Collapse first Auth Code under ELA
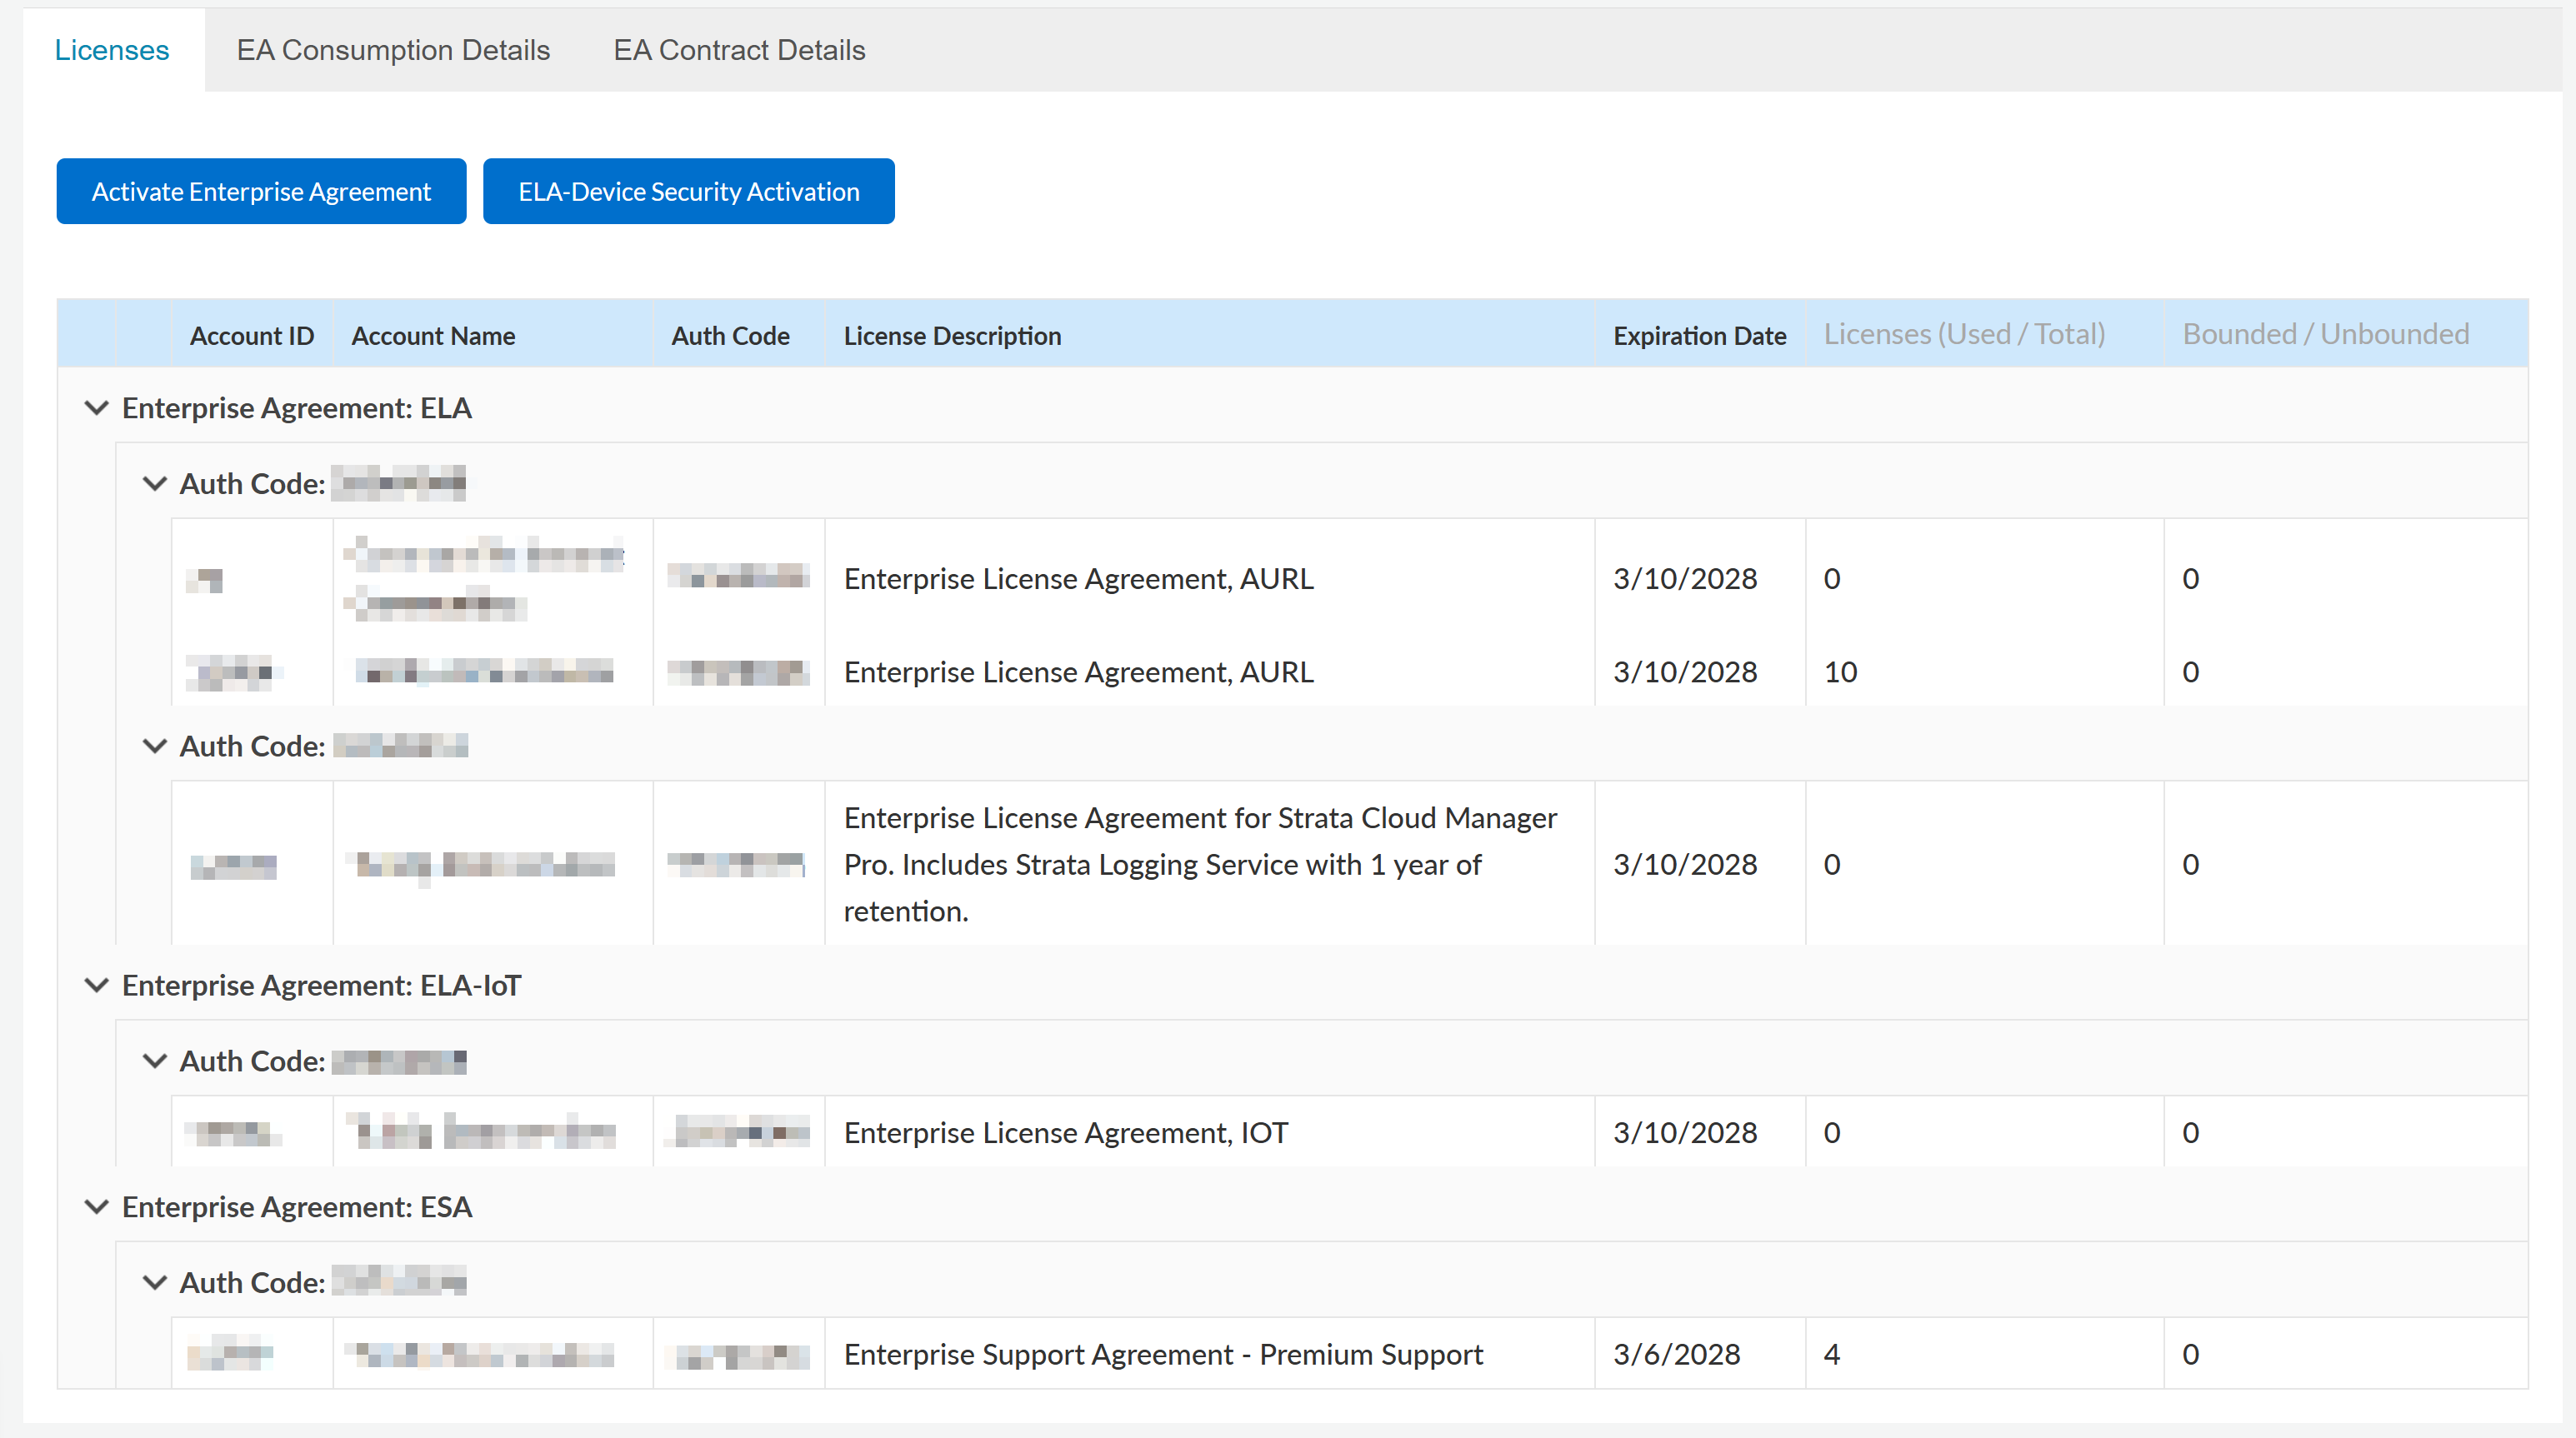Viewport: 2576px width, 1438px height. click(x=154, y=484)
